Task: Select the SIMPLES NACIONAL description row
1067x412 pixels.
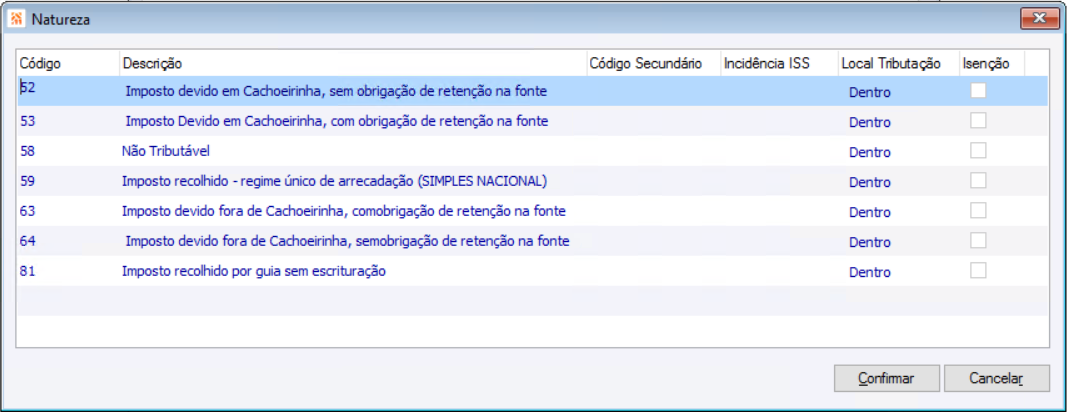Action: pyautogui.click(x=335, y=182)
